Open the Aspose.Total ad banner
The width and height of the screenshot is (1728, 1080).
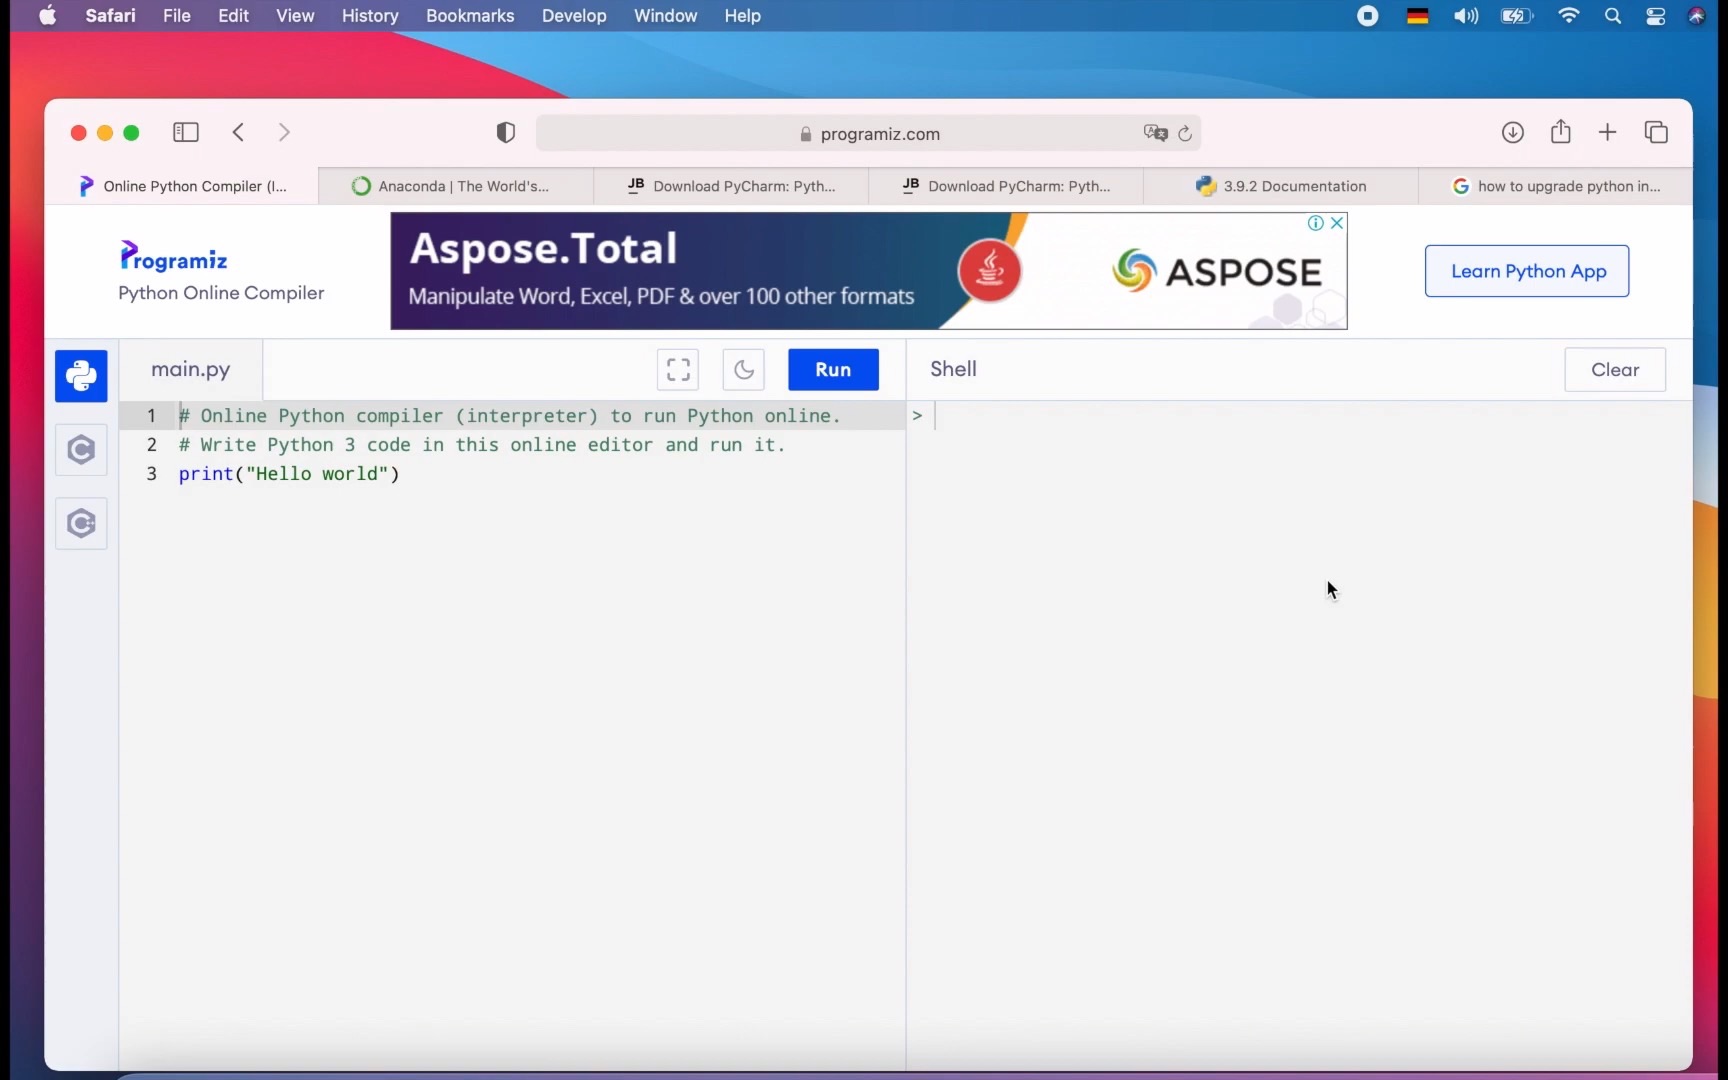pos(868,271)
